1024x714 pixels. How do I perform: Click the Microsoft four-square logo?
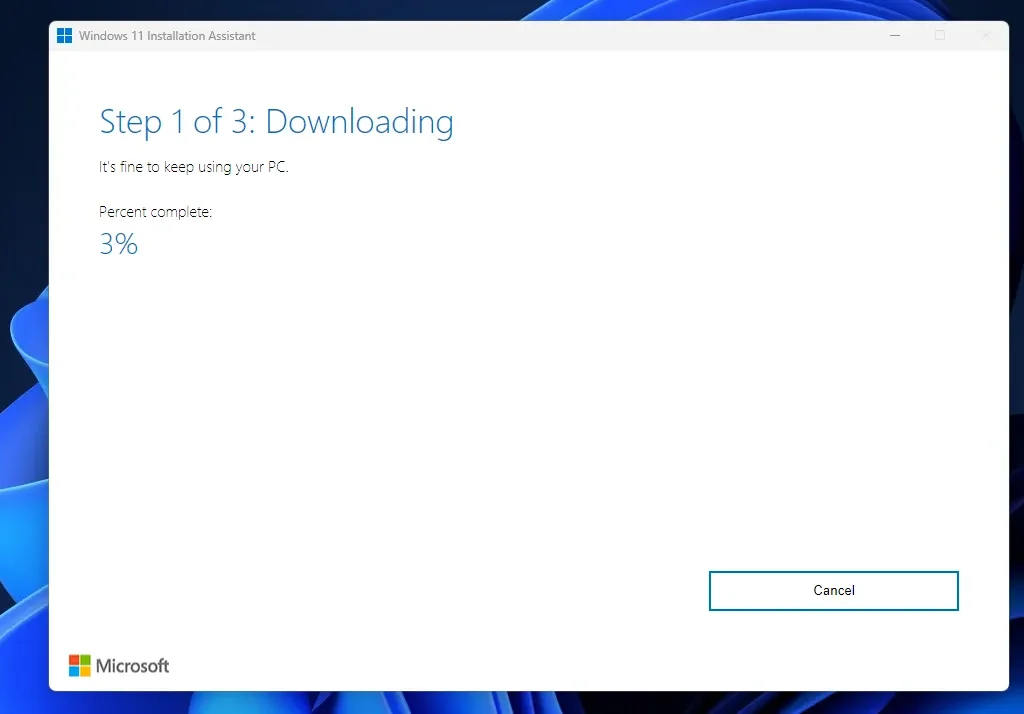coord(79,665)
